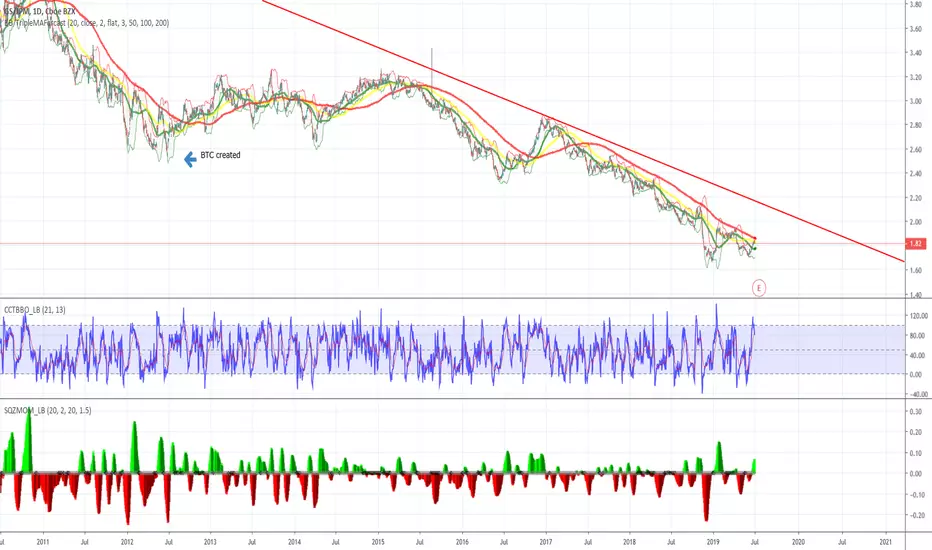Click the 2.20 tick on the price axis
Screen dimensions: 932x550
tap(916, 198)
